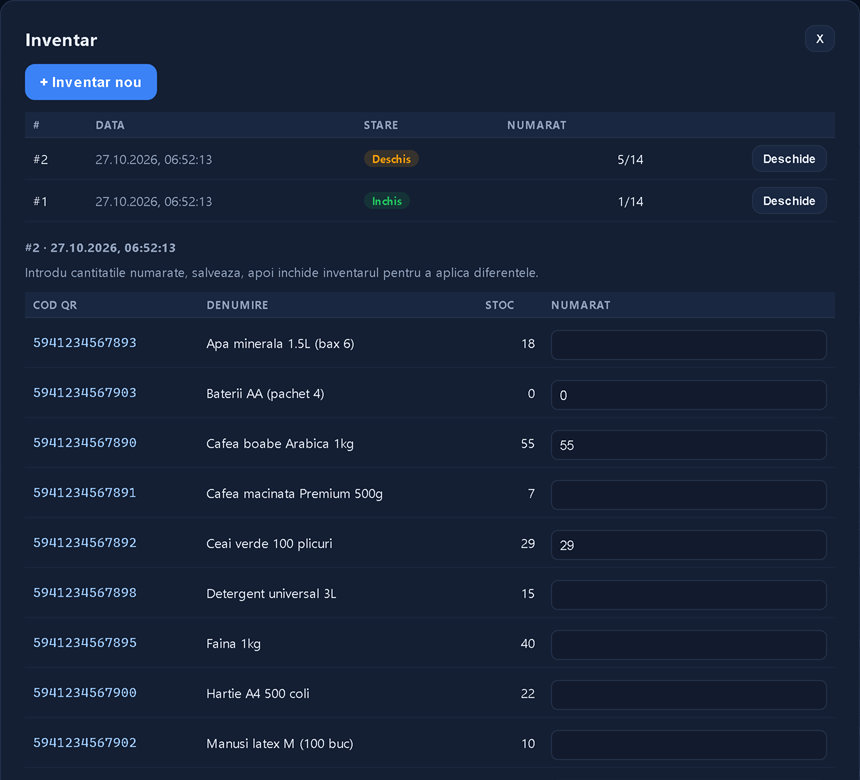Focus counted field for Cafea macinata Premium 500g

coord(688,495)
